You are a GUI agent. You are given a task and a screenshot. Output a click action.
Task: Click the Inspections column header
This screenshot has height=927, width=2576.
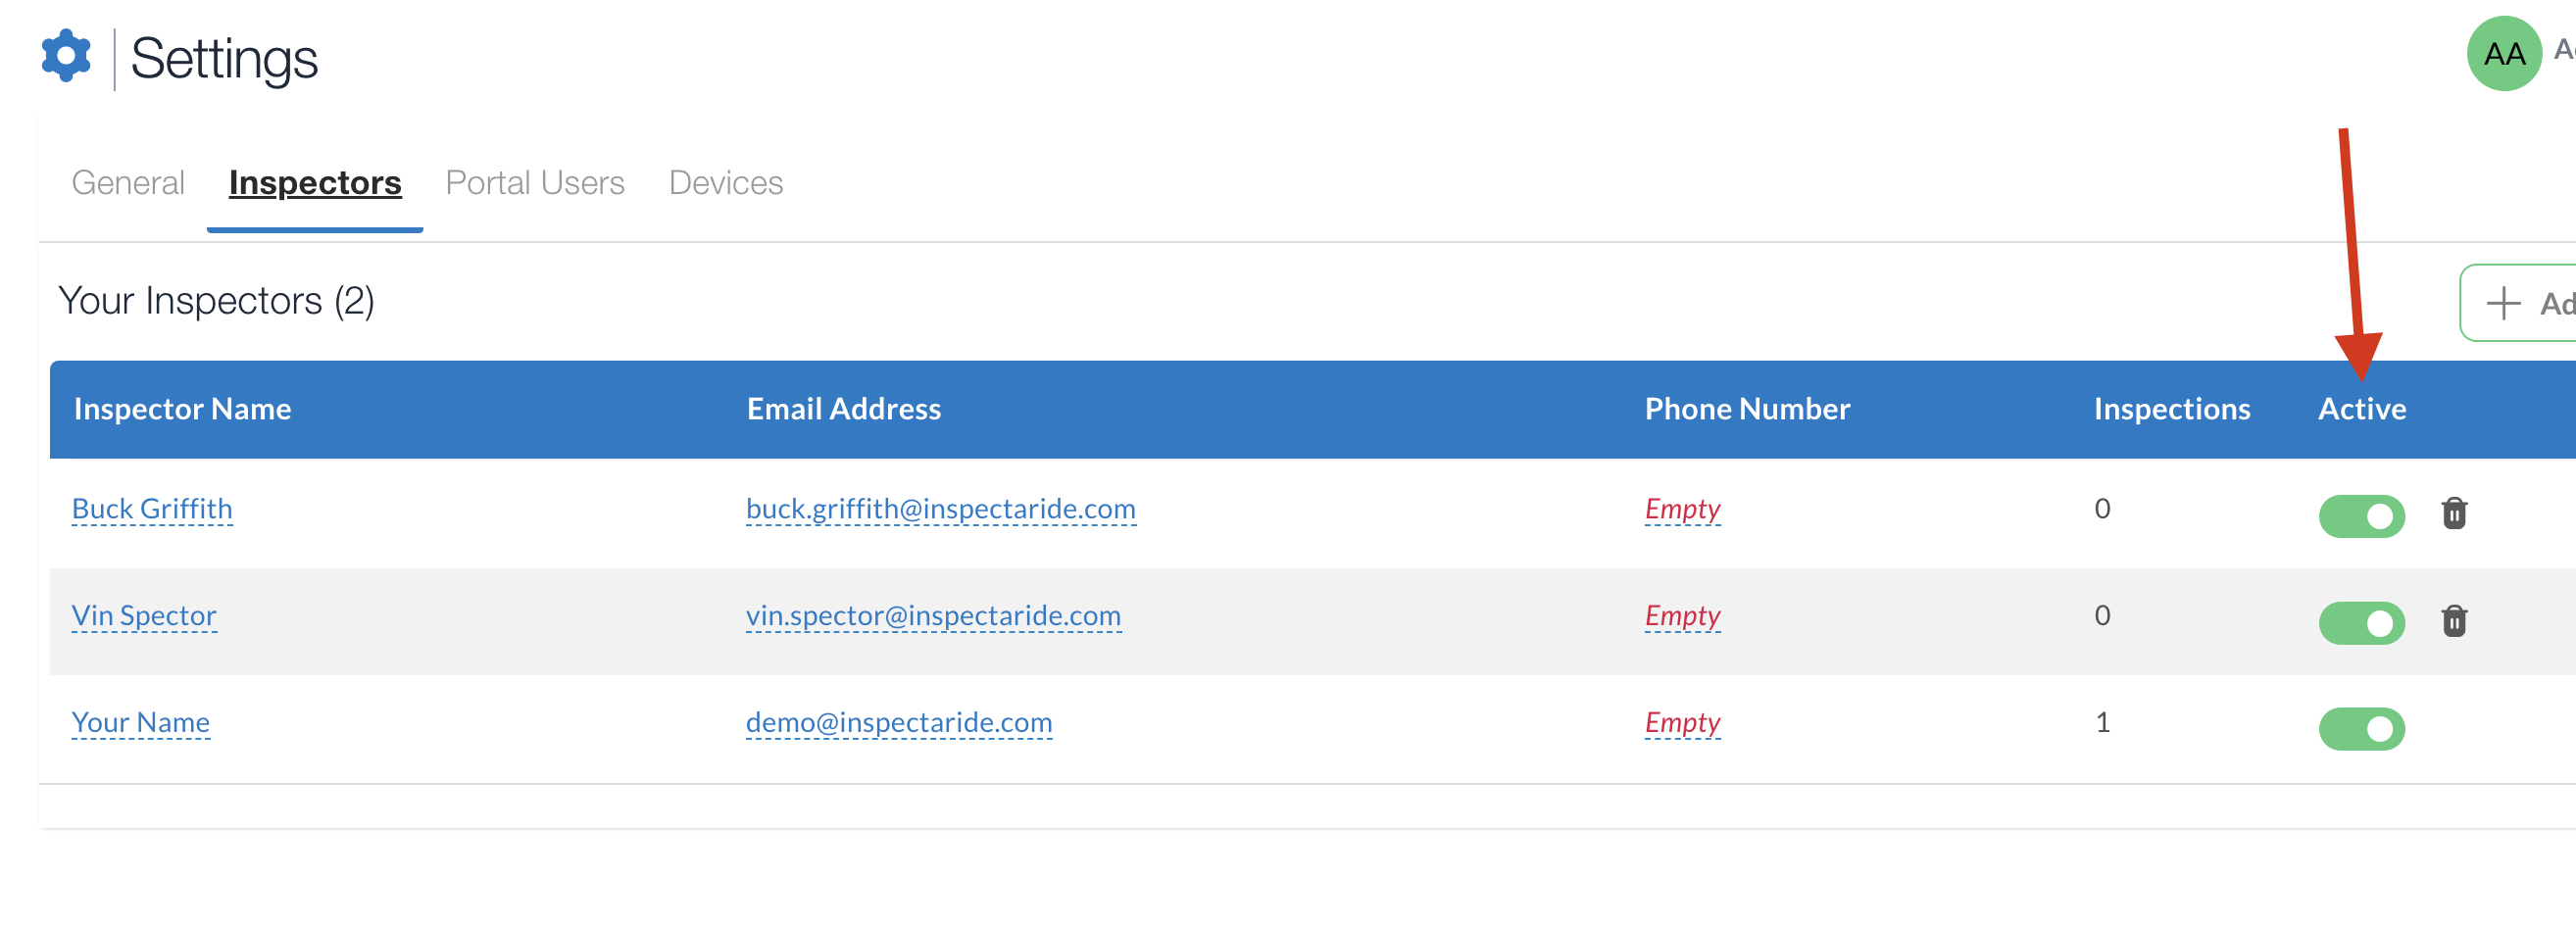(x=2171, y=409)
